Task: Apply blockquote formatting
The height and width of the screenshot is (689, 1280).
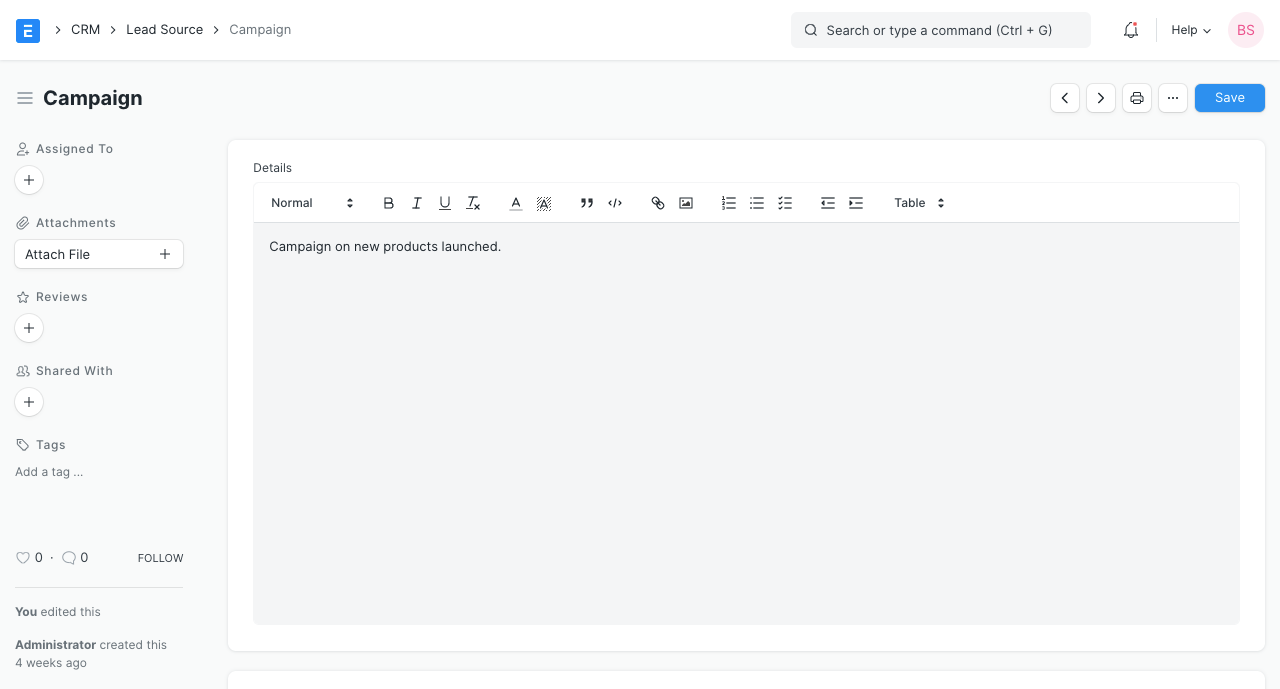Action: click(x=587, y=203)
